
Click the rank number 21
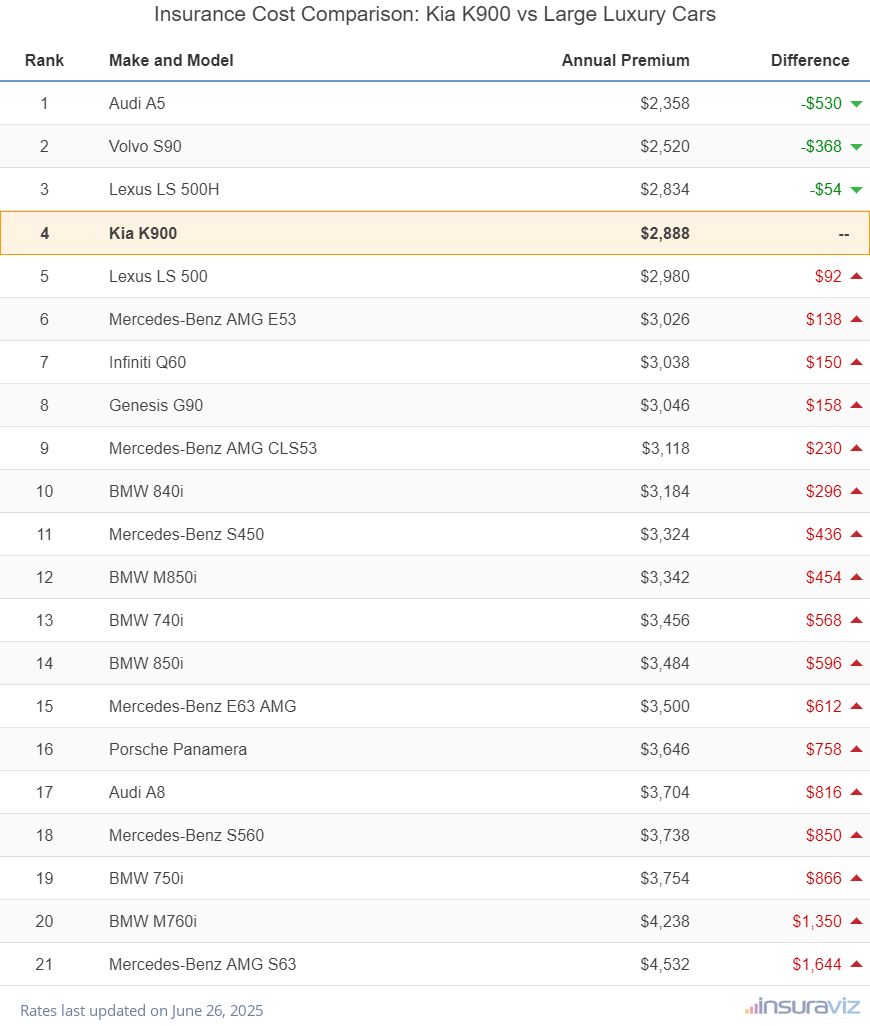(x=44, y=964)
